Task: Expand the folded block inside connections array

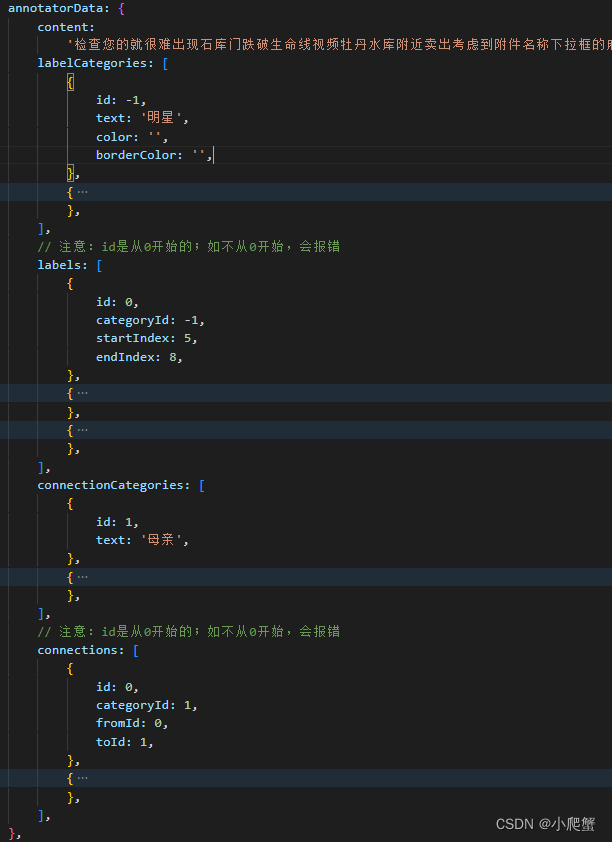Action: point(82,778)
